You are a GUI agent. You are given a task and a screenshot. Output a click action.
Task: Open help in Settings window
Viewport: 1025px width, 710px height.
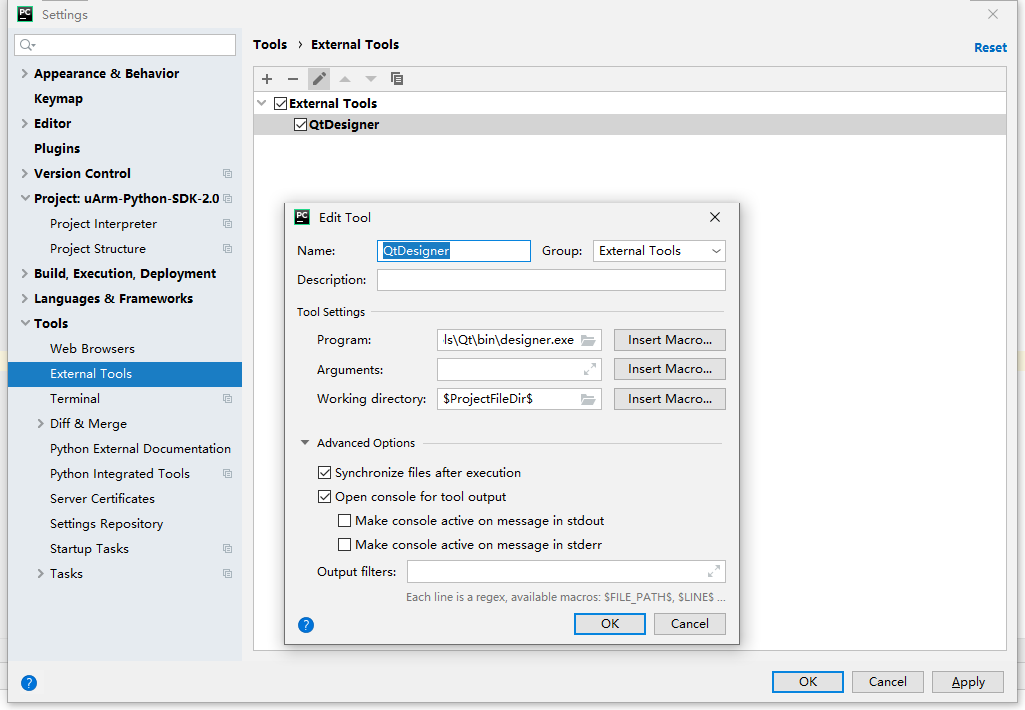29,683
